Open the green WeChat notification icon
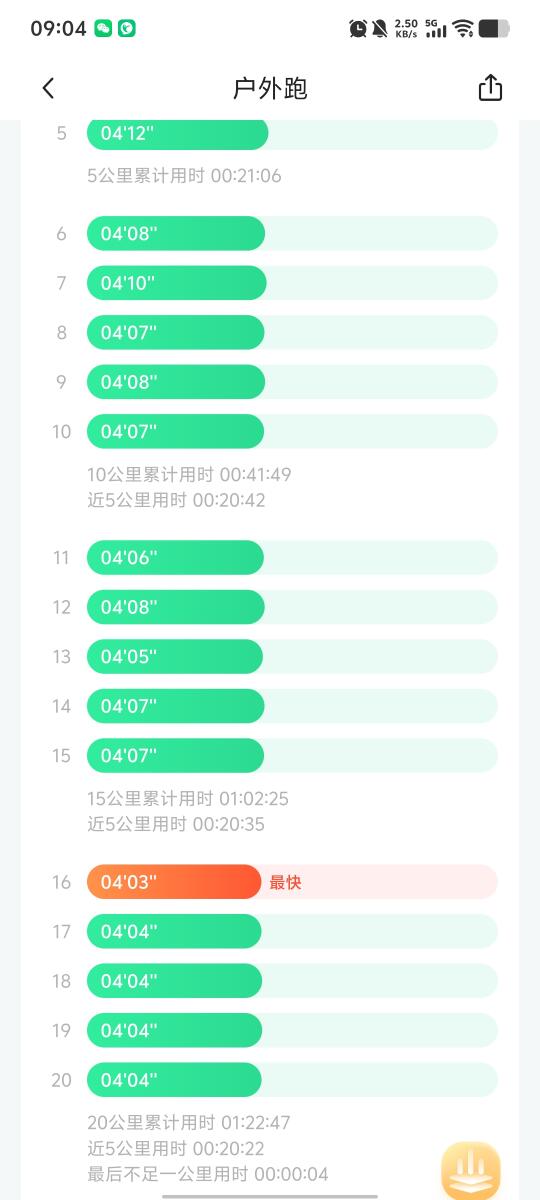 (103, 28)
